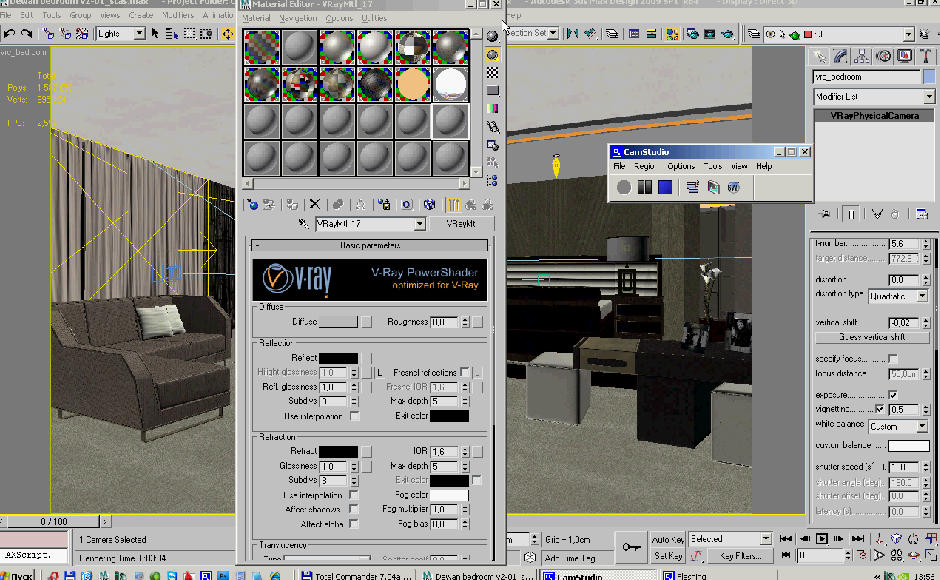Open render preset dropdown in toolbar
Image resolution: width=940 pixels, height=580 pixels.
click(908, 34)
